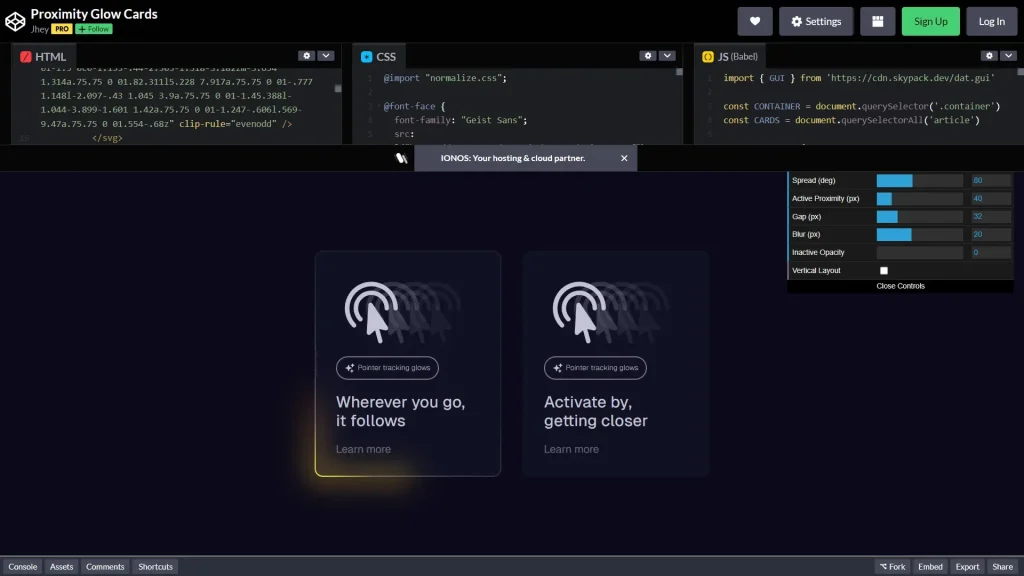Viewport: 1024px width, 576px height.
Task: Follow the author Jhey
Action: pyautogui.click(x=91, y=29)
